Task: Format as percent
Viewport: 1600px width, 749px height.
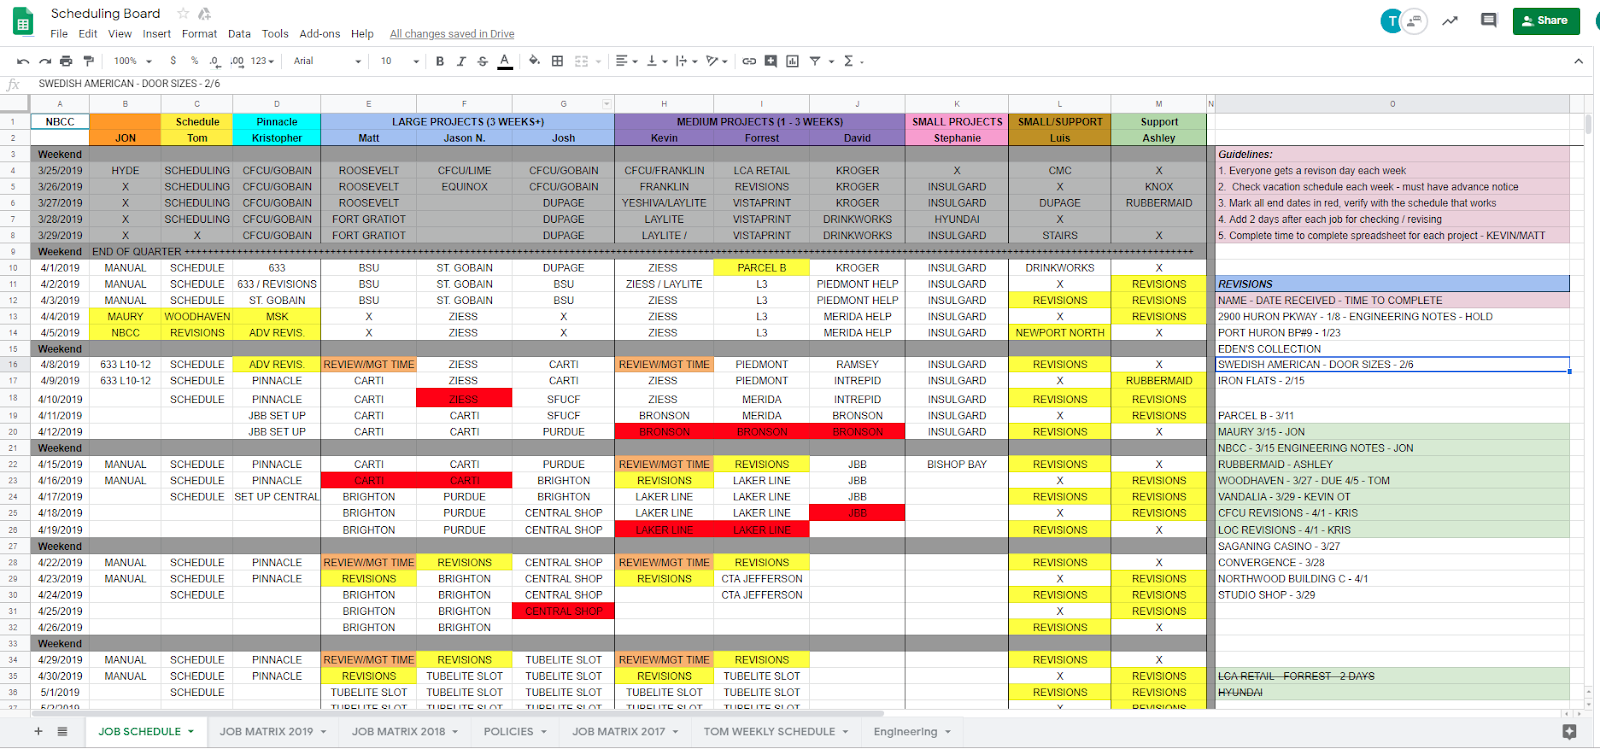Action: [194, 61]
